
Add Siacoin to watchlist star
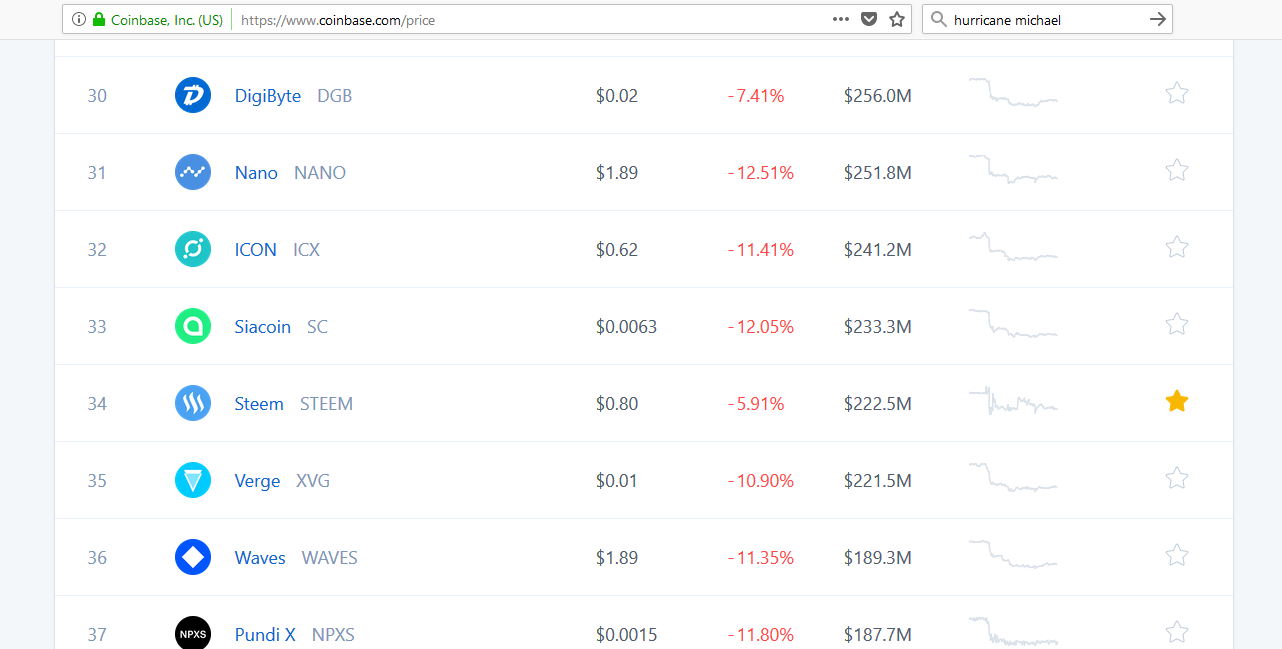coord(1177,325)
